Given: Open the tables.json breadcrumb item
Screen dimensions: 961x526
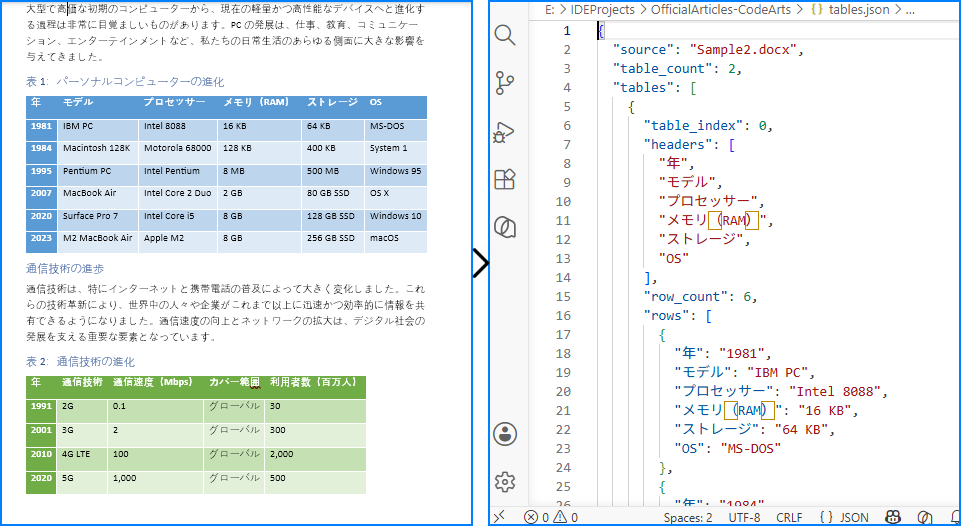Looking at the screenshot, I should pos(858,10).
